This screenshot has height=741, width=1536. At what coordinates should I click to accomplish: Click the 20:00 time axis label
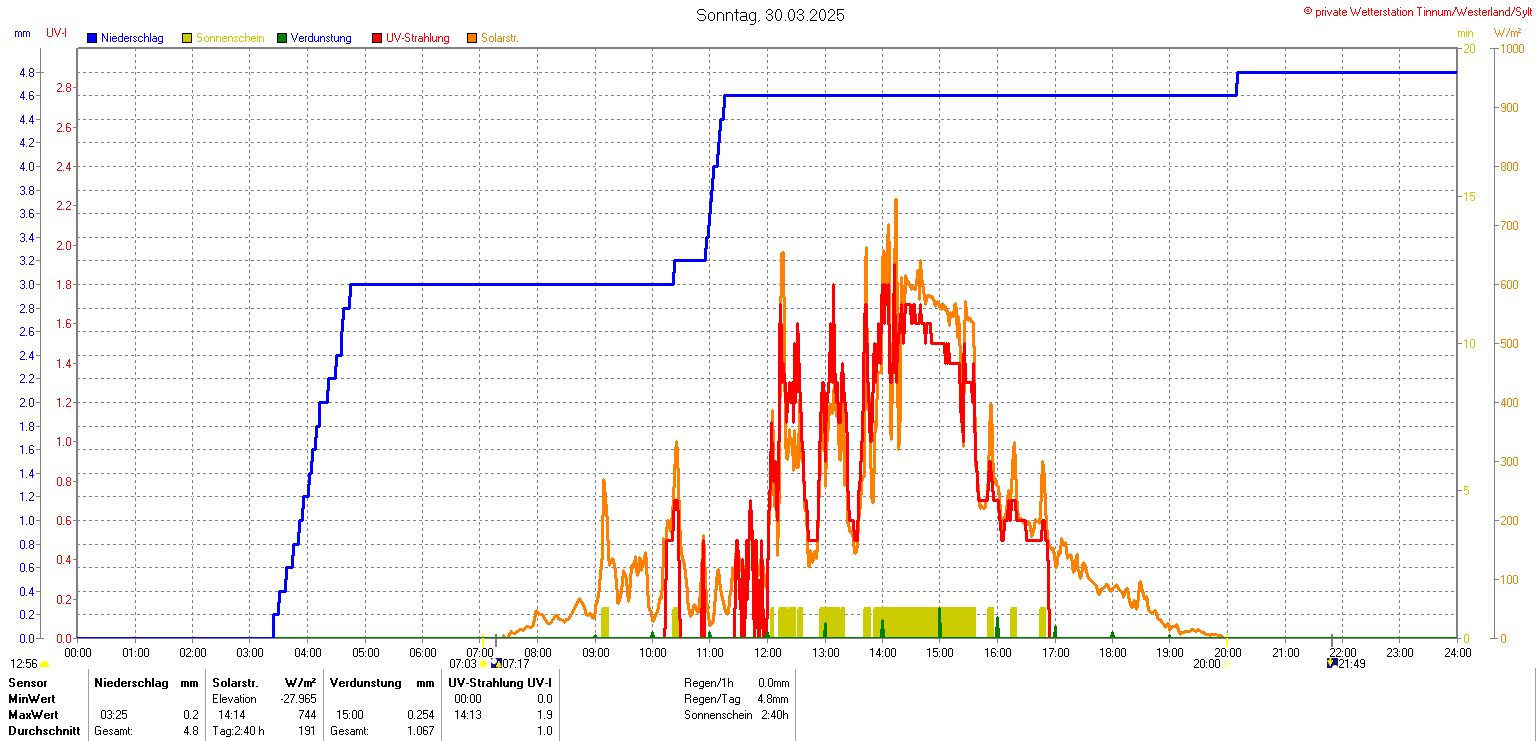coord(1227,652)
